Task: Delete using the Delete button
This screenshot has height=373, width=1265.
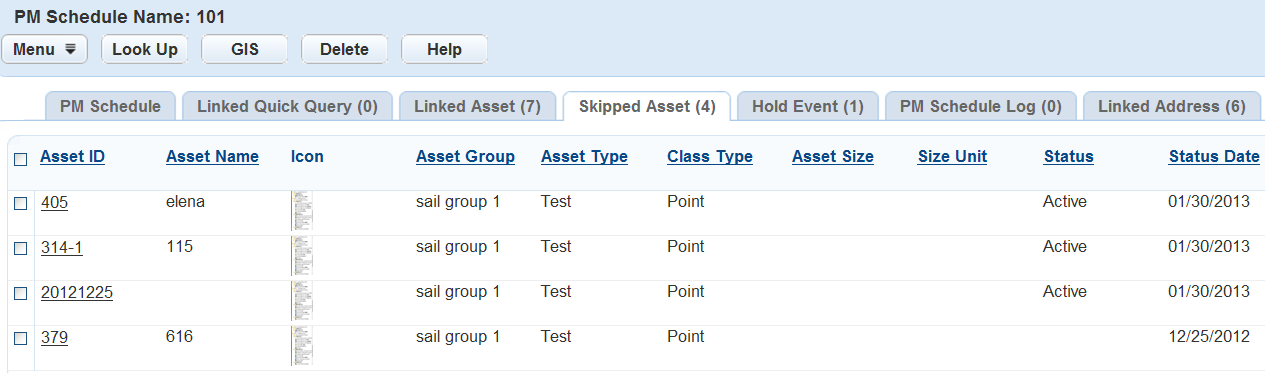Action: (x=345, y=49)
